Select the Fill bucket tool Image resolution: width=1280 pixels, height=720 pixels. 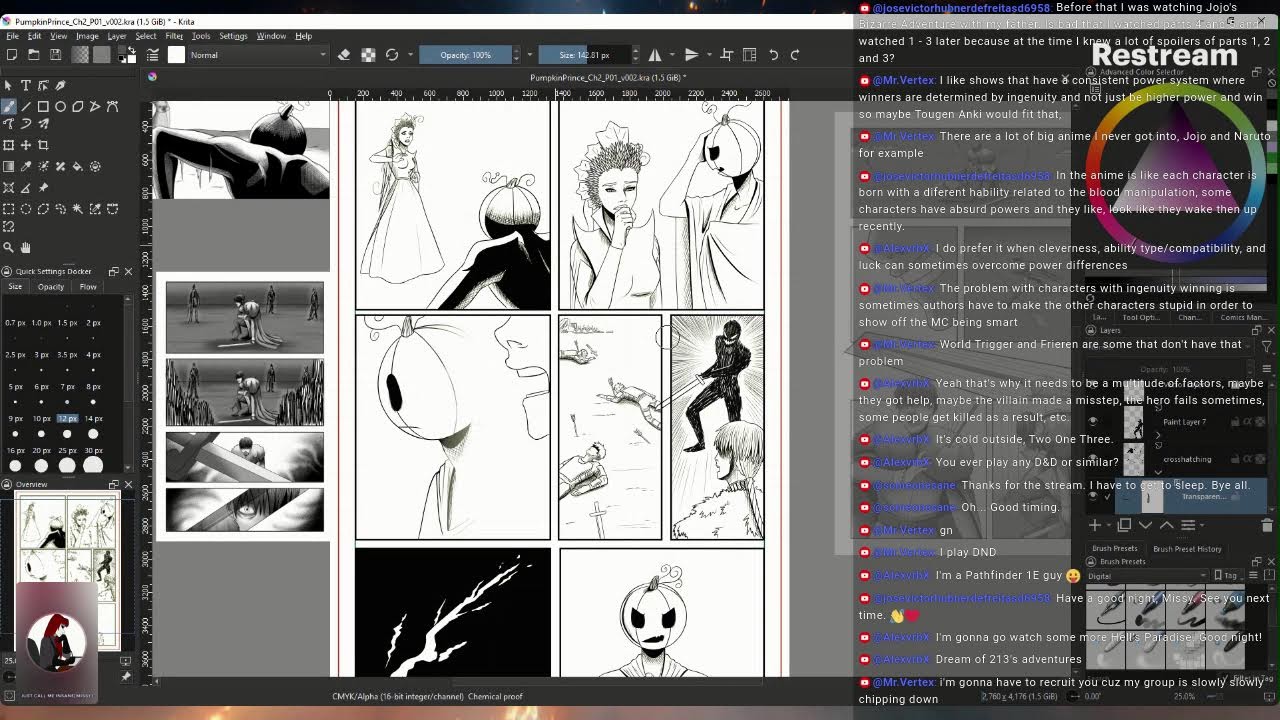coord(78,166)
